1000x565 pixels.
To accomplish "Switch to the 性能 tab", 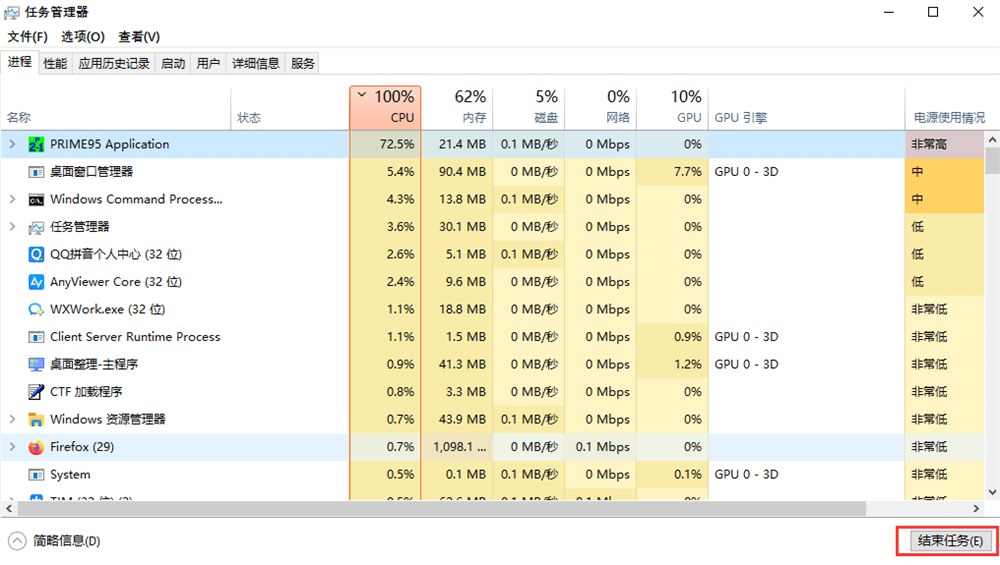I will pos(55,63).
